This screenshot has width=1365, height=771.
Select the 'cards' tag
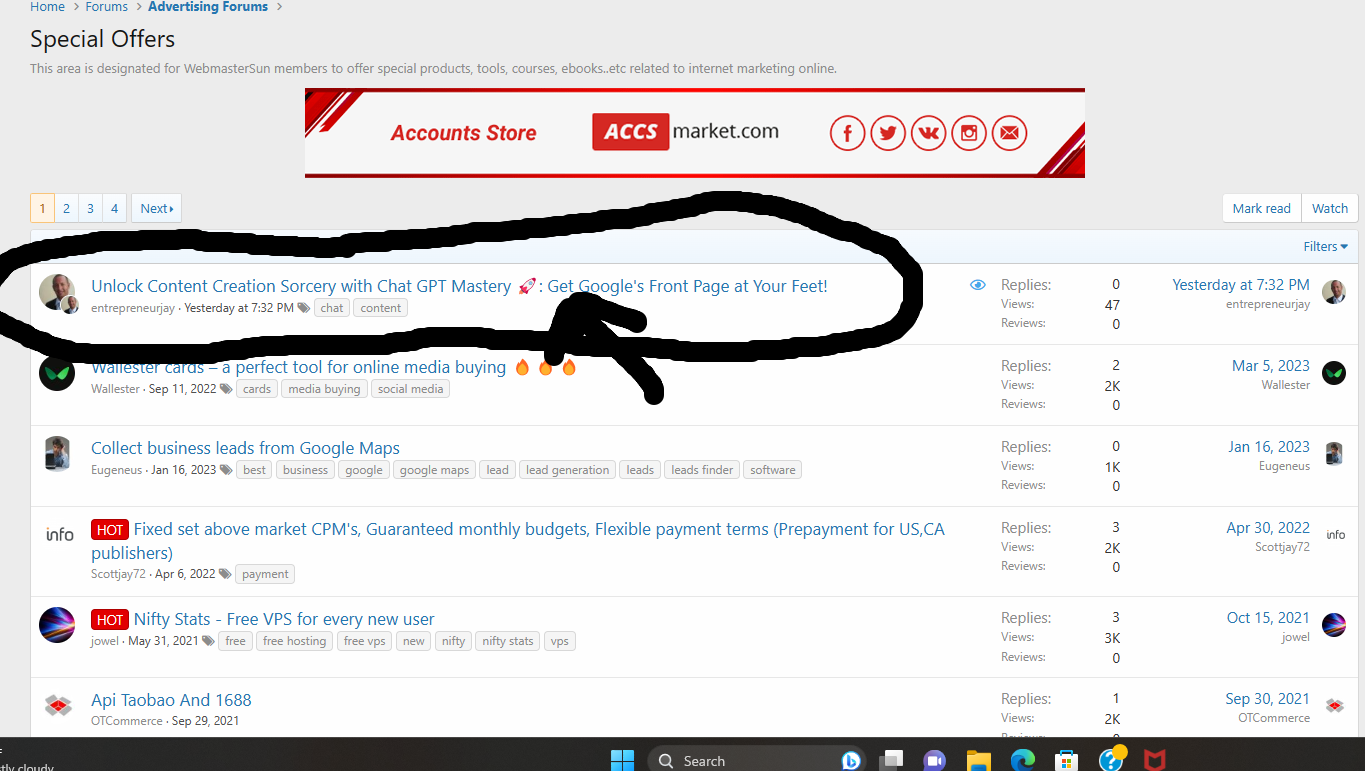point(257,389)
